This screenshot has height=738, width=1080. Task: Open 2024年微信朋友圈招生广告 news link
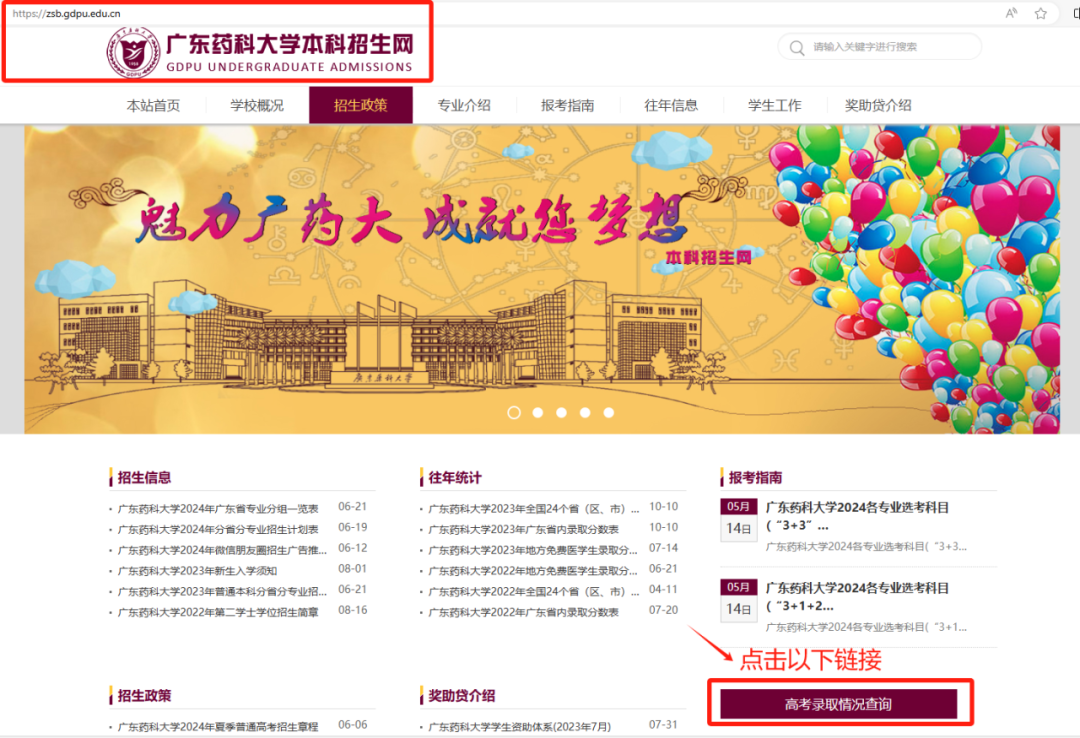(x=222, y=550)
